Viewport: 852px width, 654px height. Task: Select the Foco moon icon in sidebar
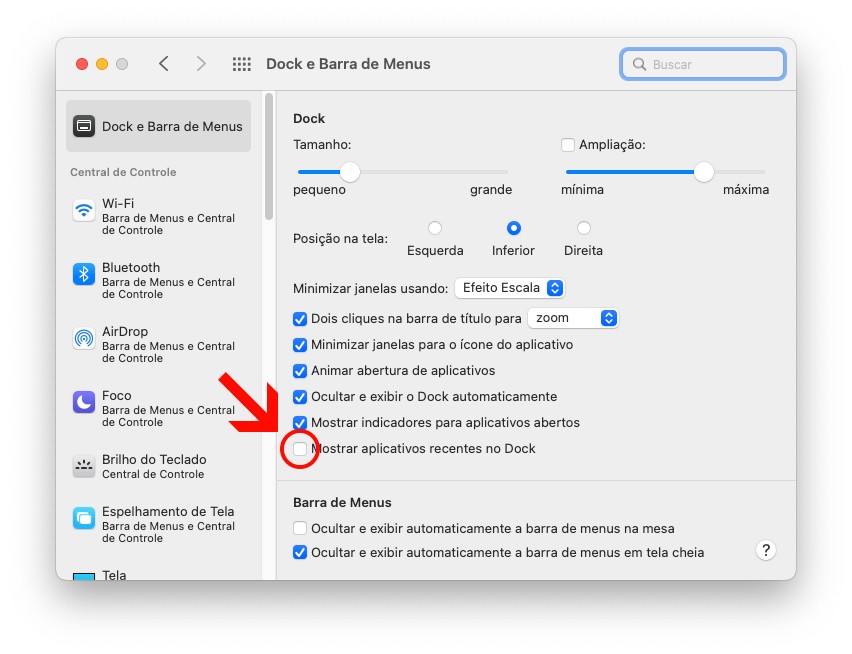coord(84,403)
